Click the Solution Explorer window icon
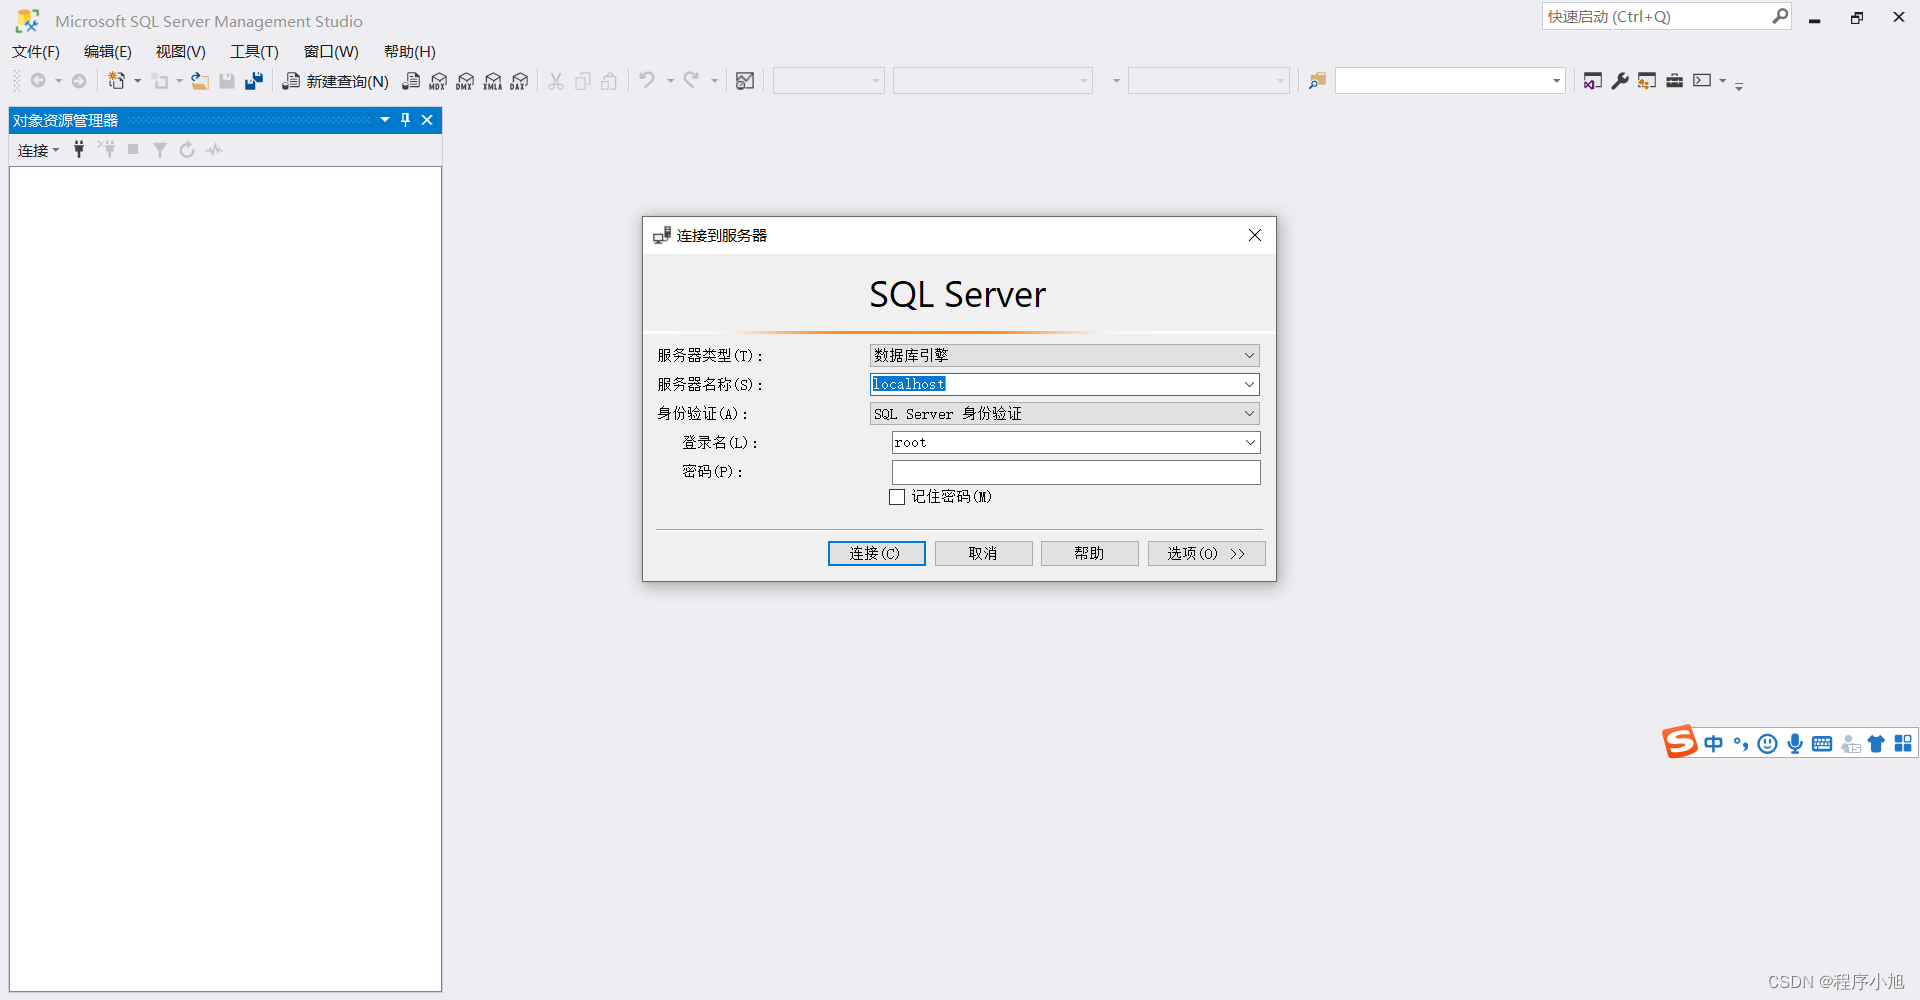This screenshot has width=1920, height=1000. click(1593, 81)
